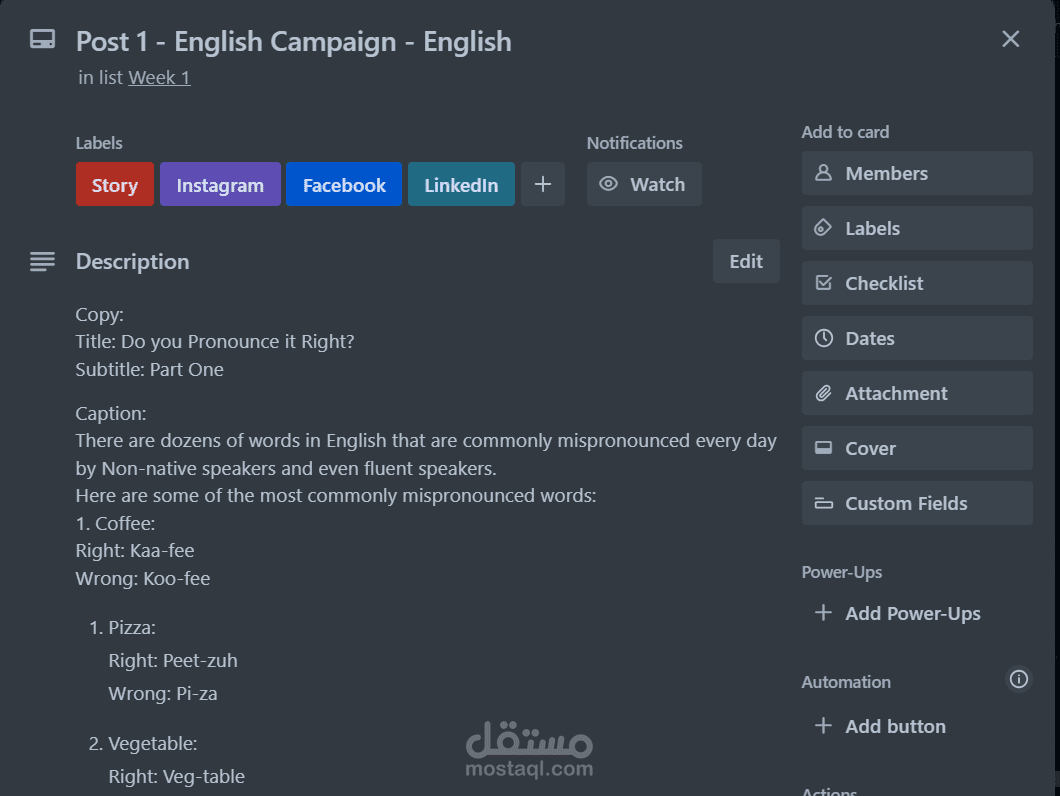The image size is (1060, 796).
Task: Click the Cover icon in sidebar
Action: [823, 448]
